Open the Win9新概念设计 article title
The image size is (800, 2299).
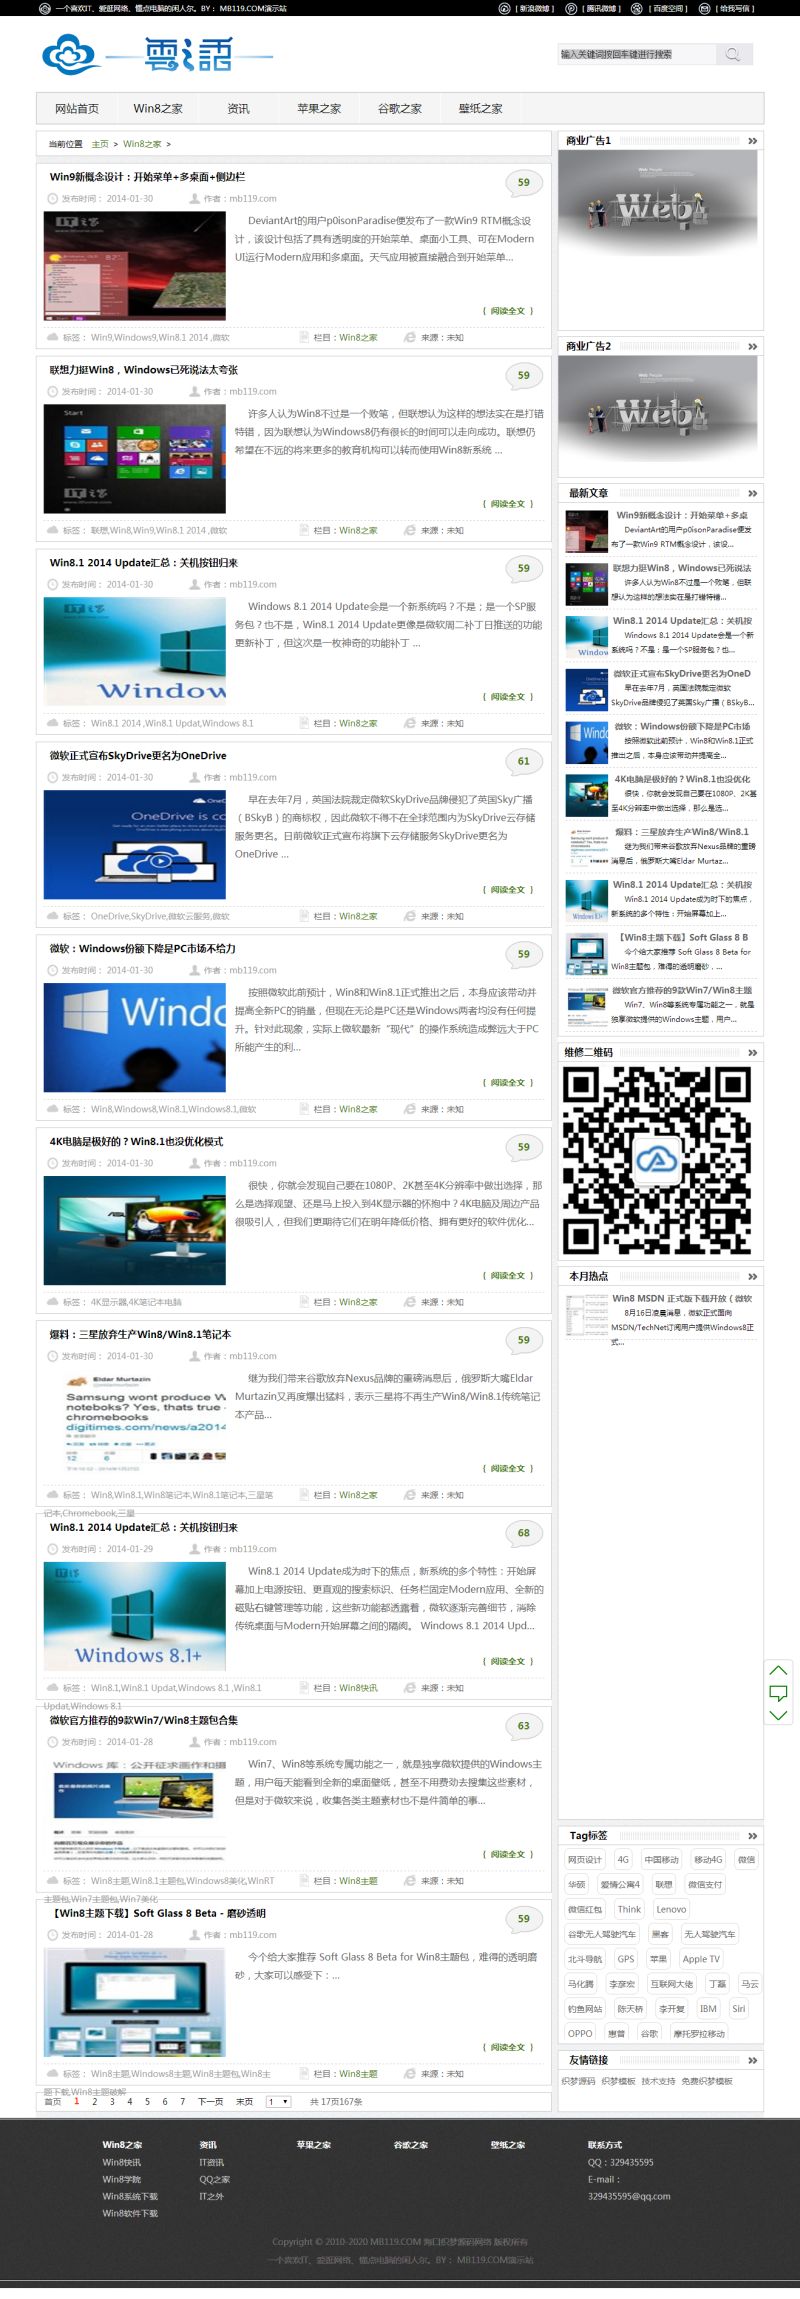pos(147,177)
